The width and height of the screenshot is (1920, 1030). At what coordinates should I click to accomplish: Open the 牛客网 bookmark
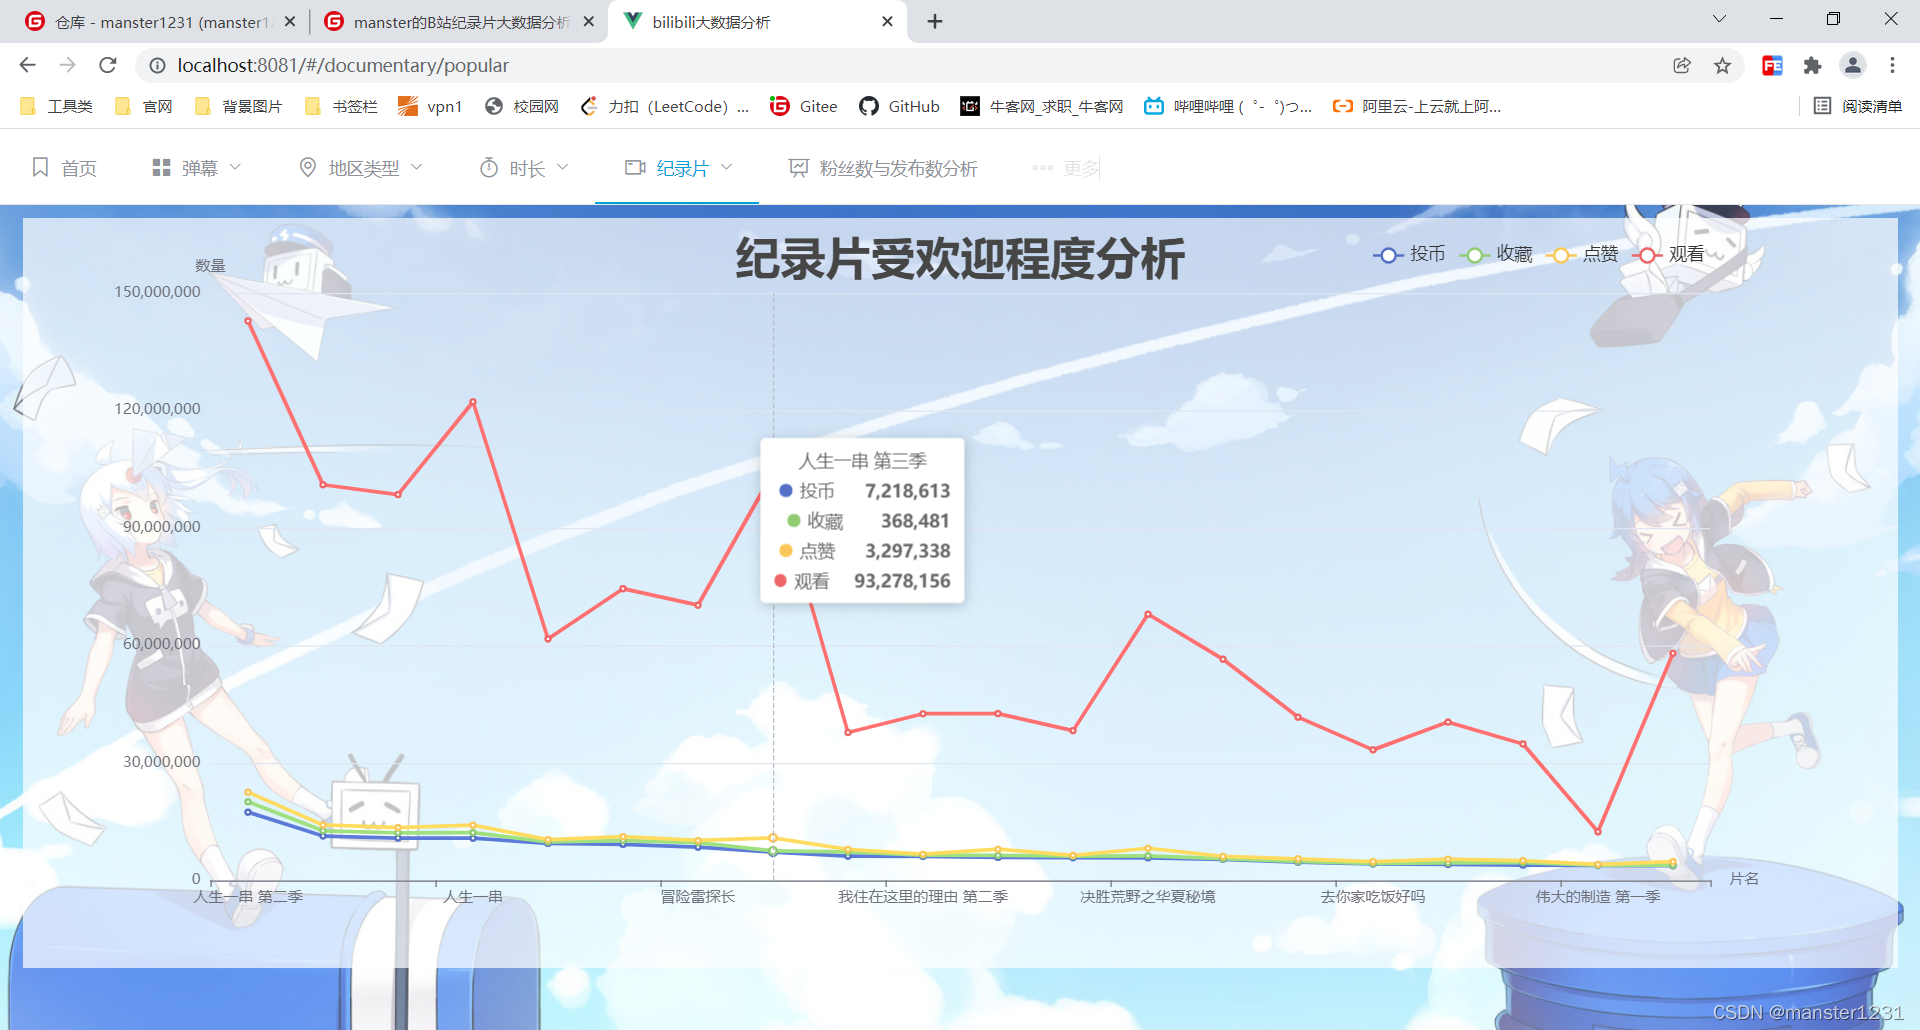(x=1041, y=106)
